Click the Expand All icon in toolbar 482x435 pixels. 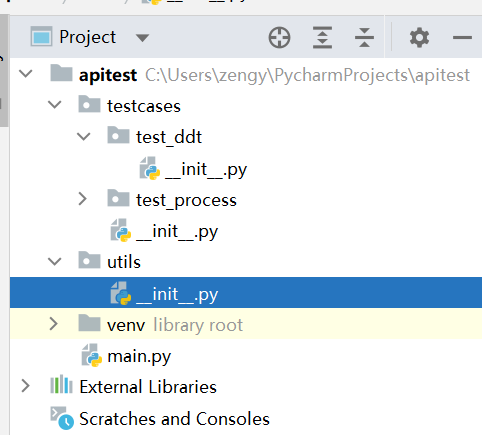tap(322, 37)
